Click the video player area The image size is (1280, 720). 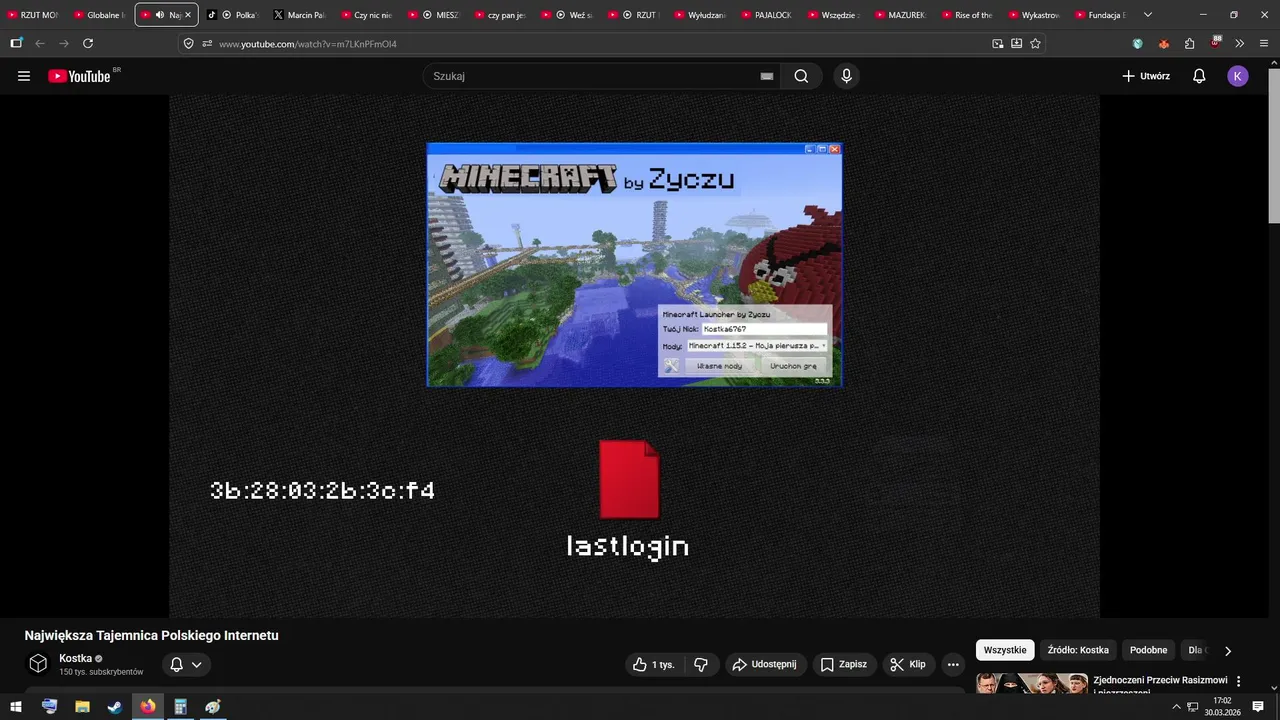(634, 356)
